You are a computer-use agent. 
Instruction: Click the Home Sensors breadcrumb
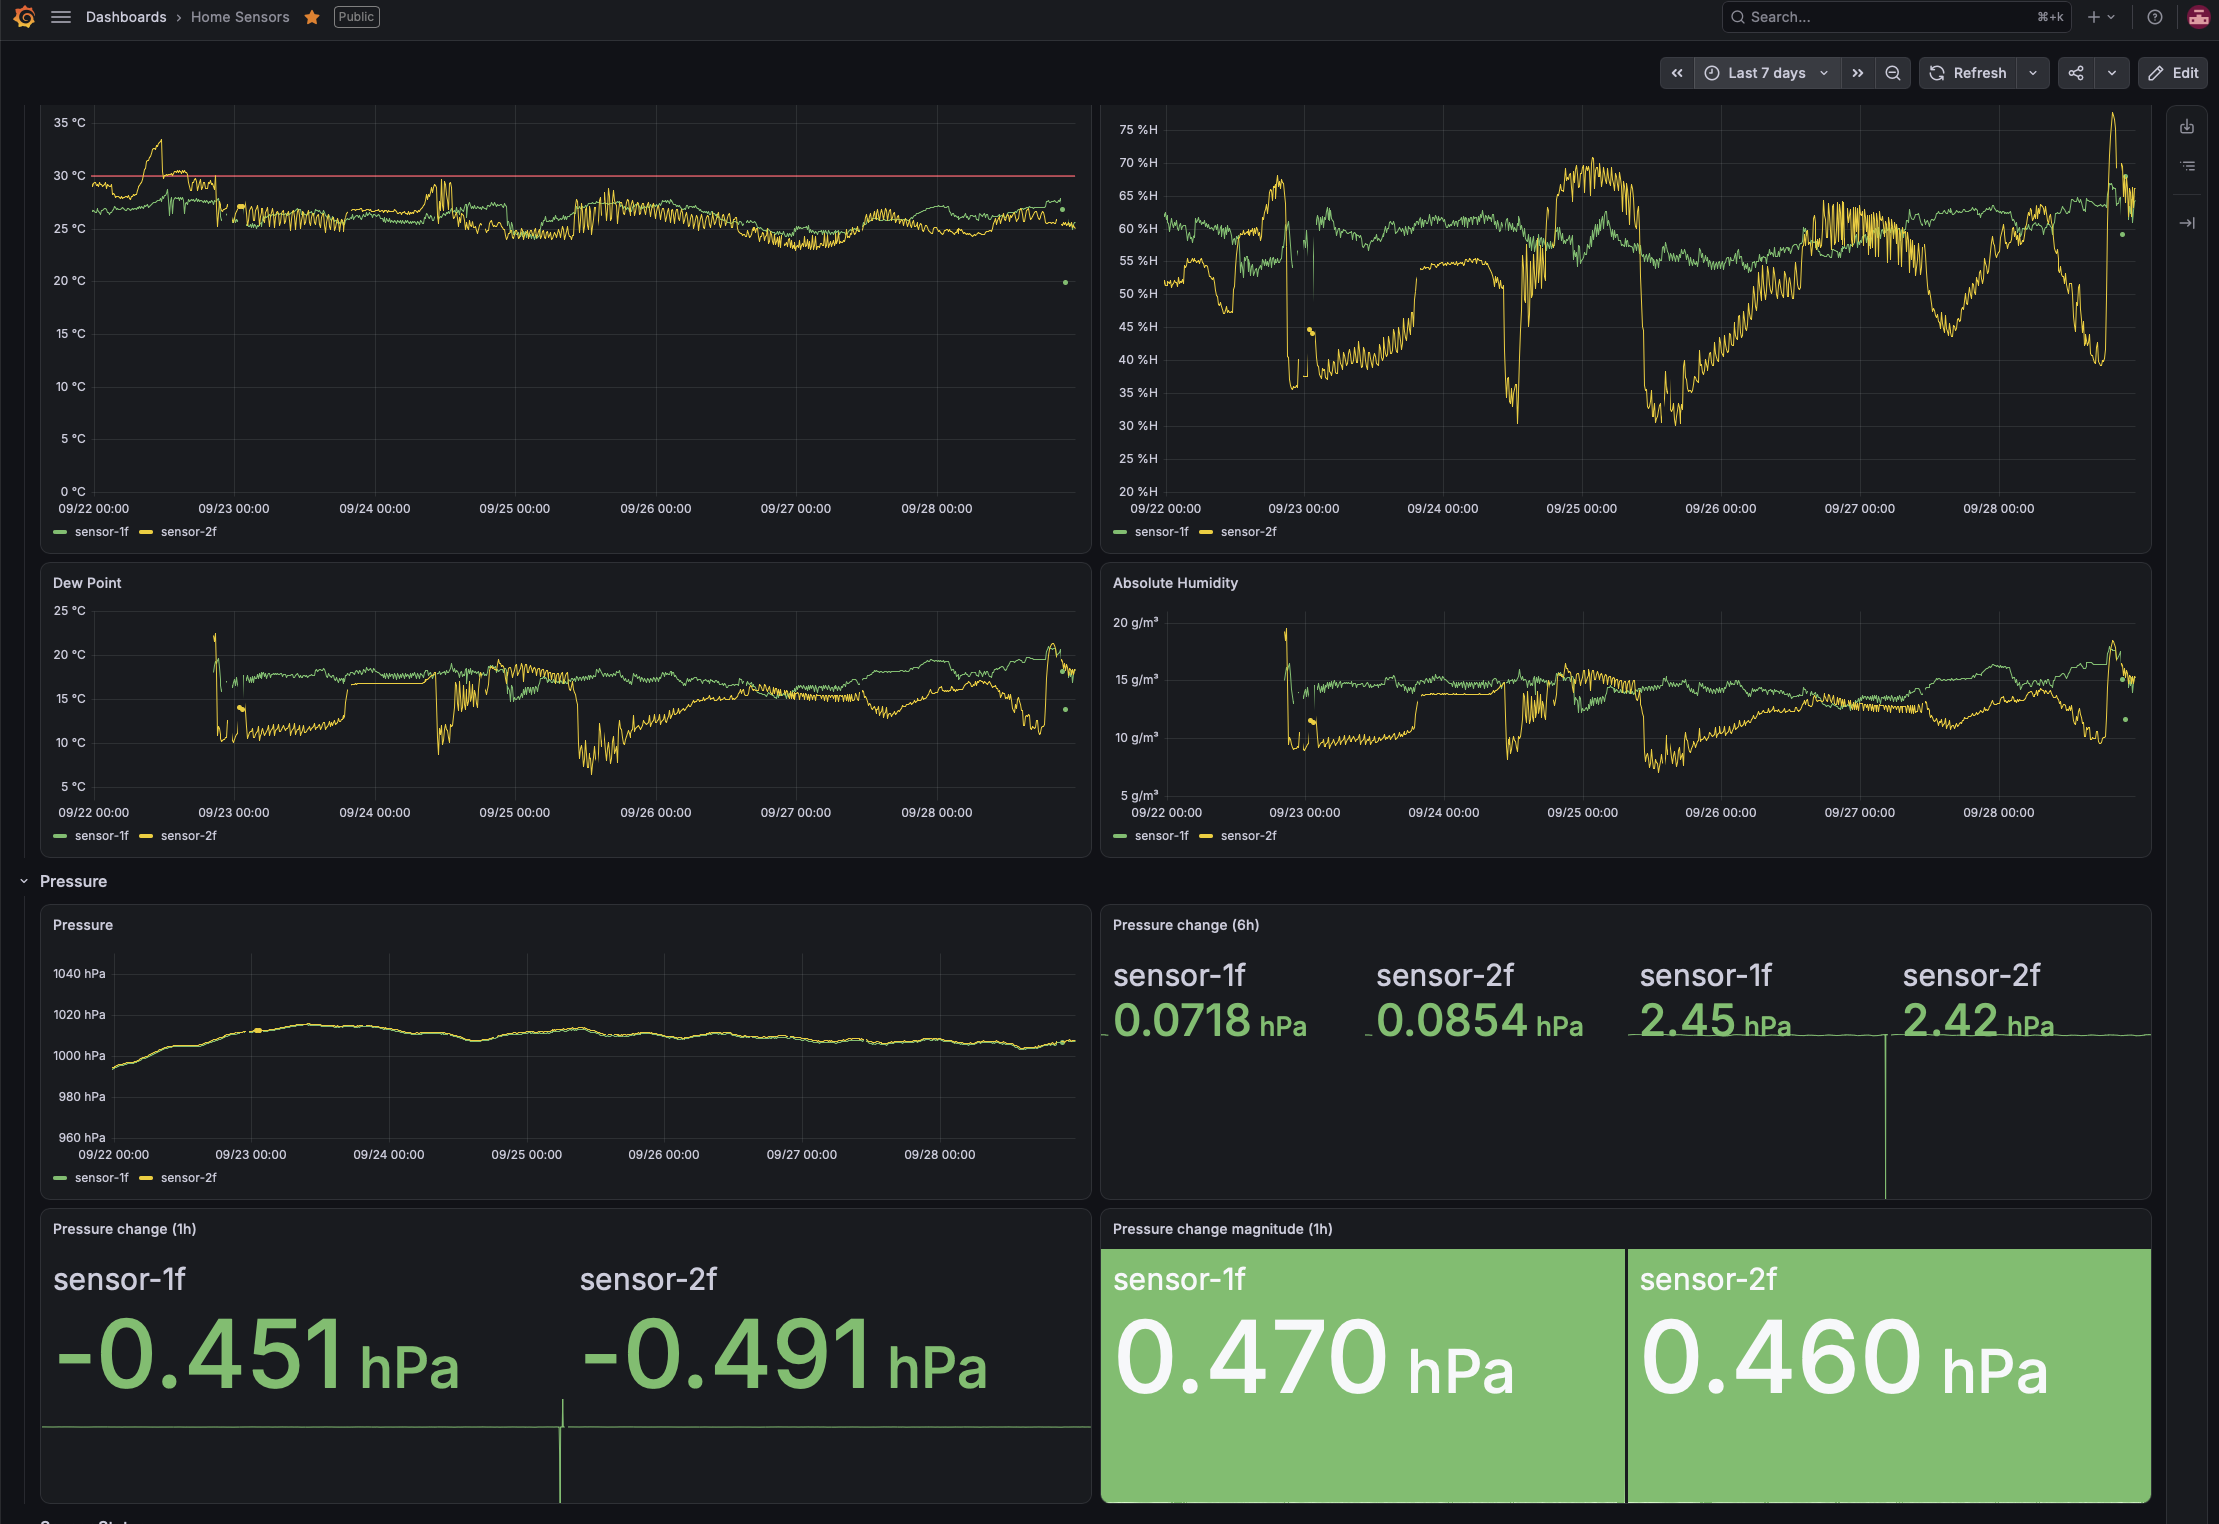click(x=240, y=17)
